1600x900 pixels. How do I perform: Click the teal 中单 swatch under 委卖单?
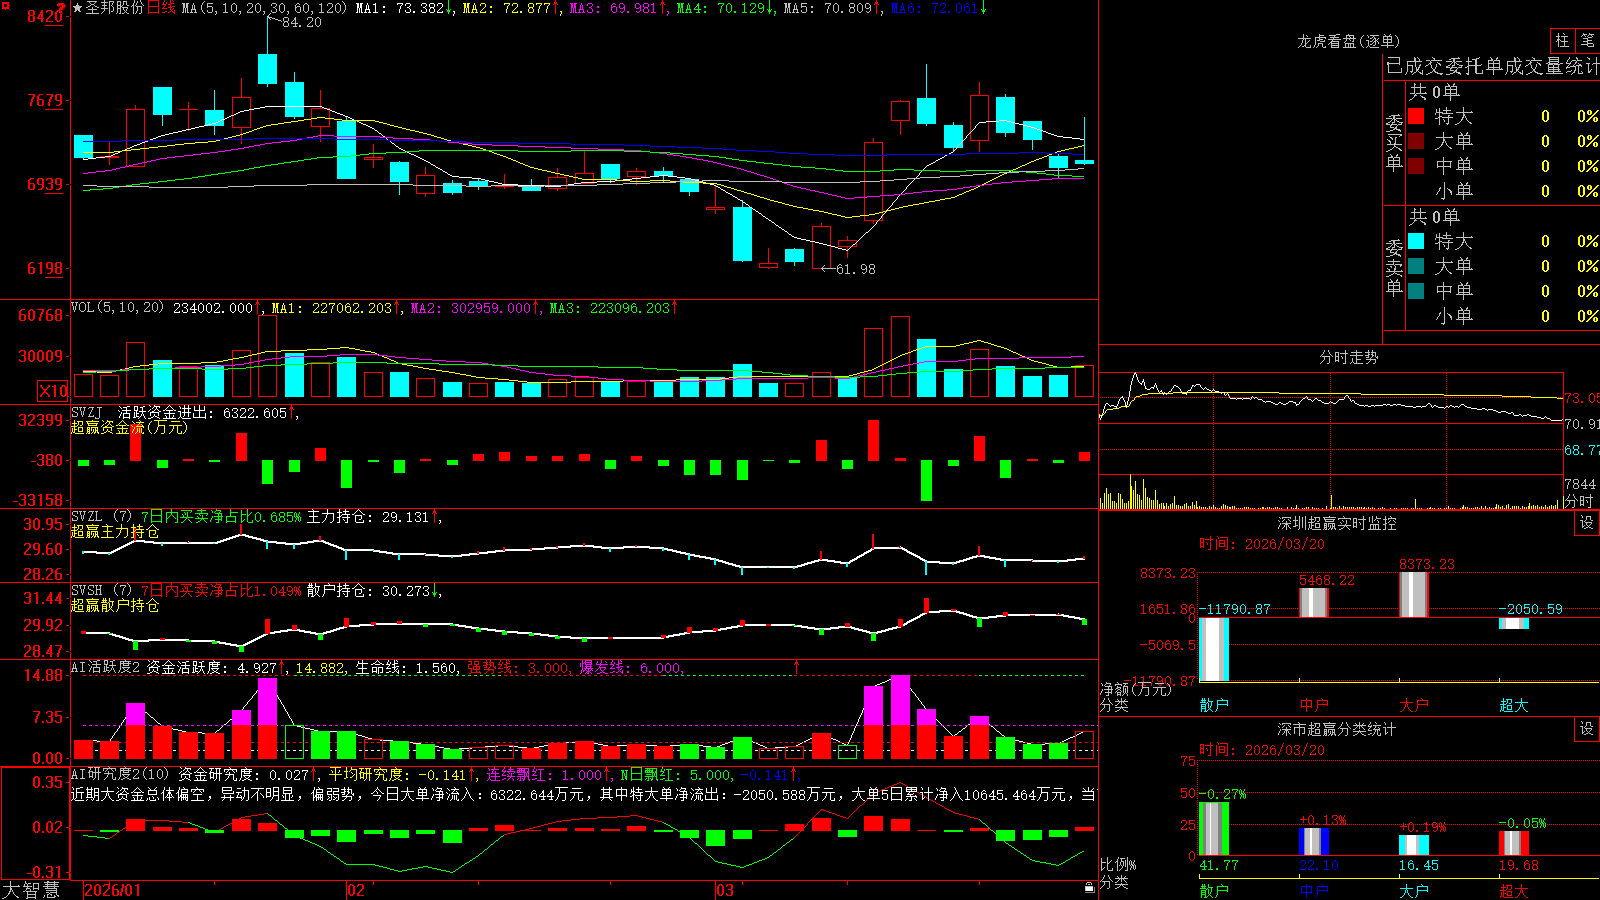(x=1416, y=291)
